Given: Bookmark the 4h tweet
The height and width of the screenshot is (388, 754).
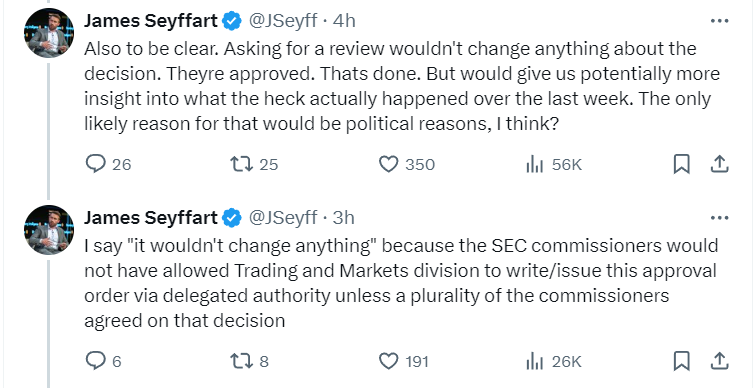Looking at the screenshot, I should click(x=681, y=164).
